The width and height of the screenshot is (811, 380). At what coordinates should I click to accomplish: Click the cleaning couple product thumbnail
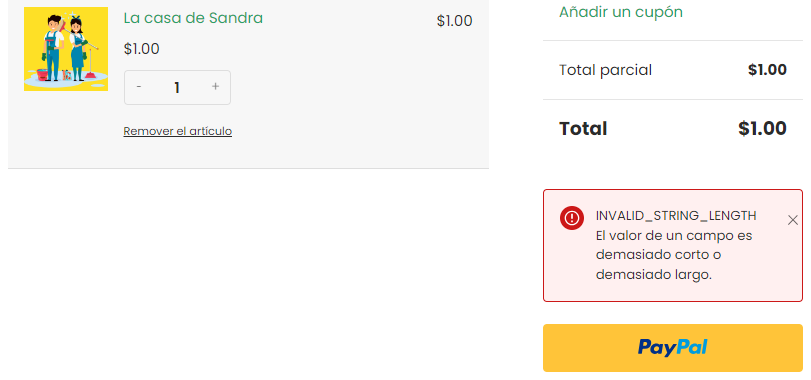tap(66, 49)
